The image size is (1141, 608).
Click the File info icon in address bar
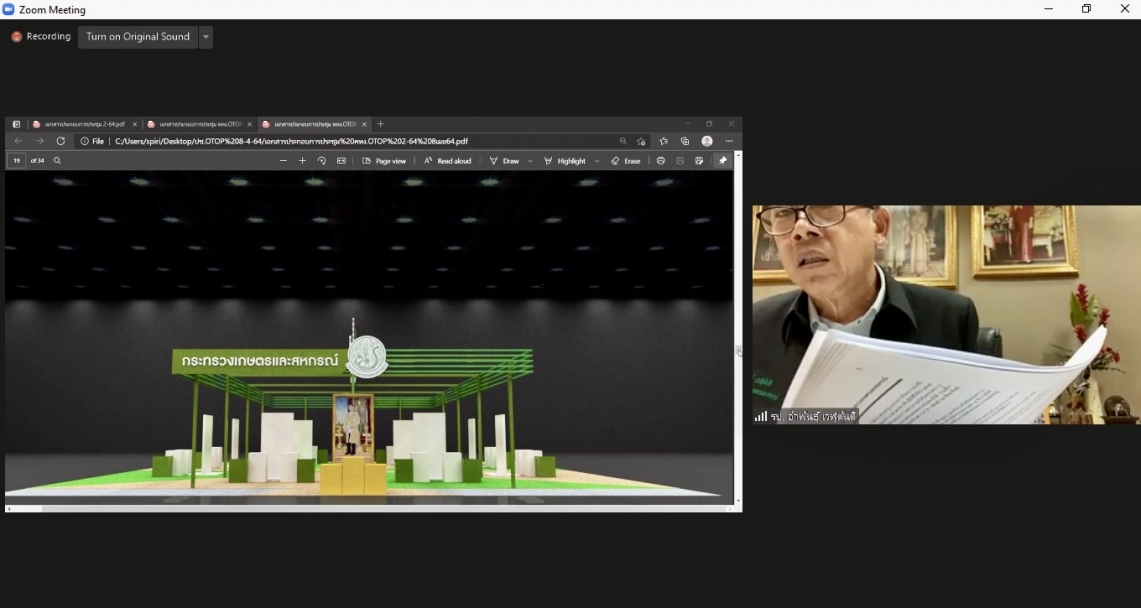point(84,141)
